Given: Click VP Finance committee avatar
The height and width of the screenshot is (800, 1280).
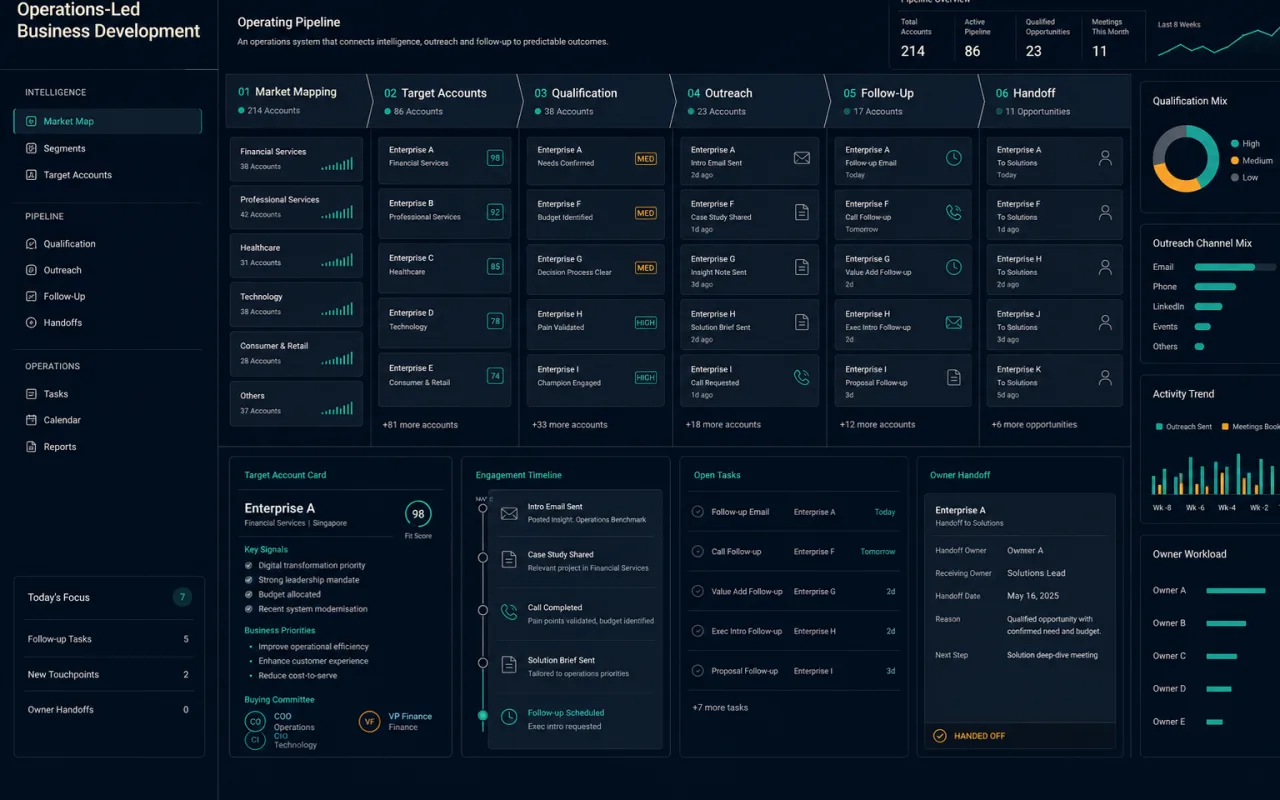Looking at the screenshot, I should 369,721.
